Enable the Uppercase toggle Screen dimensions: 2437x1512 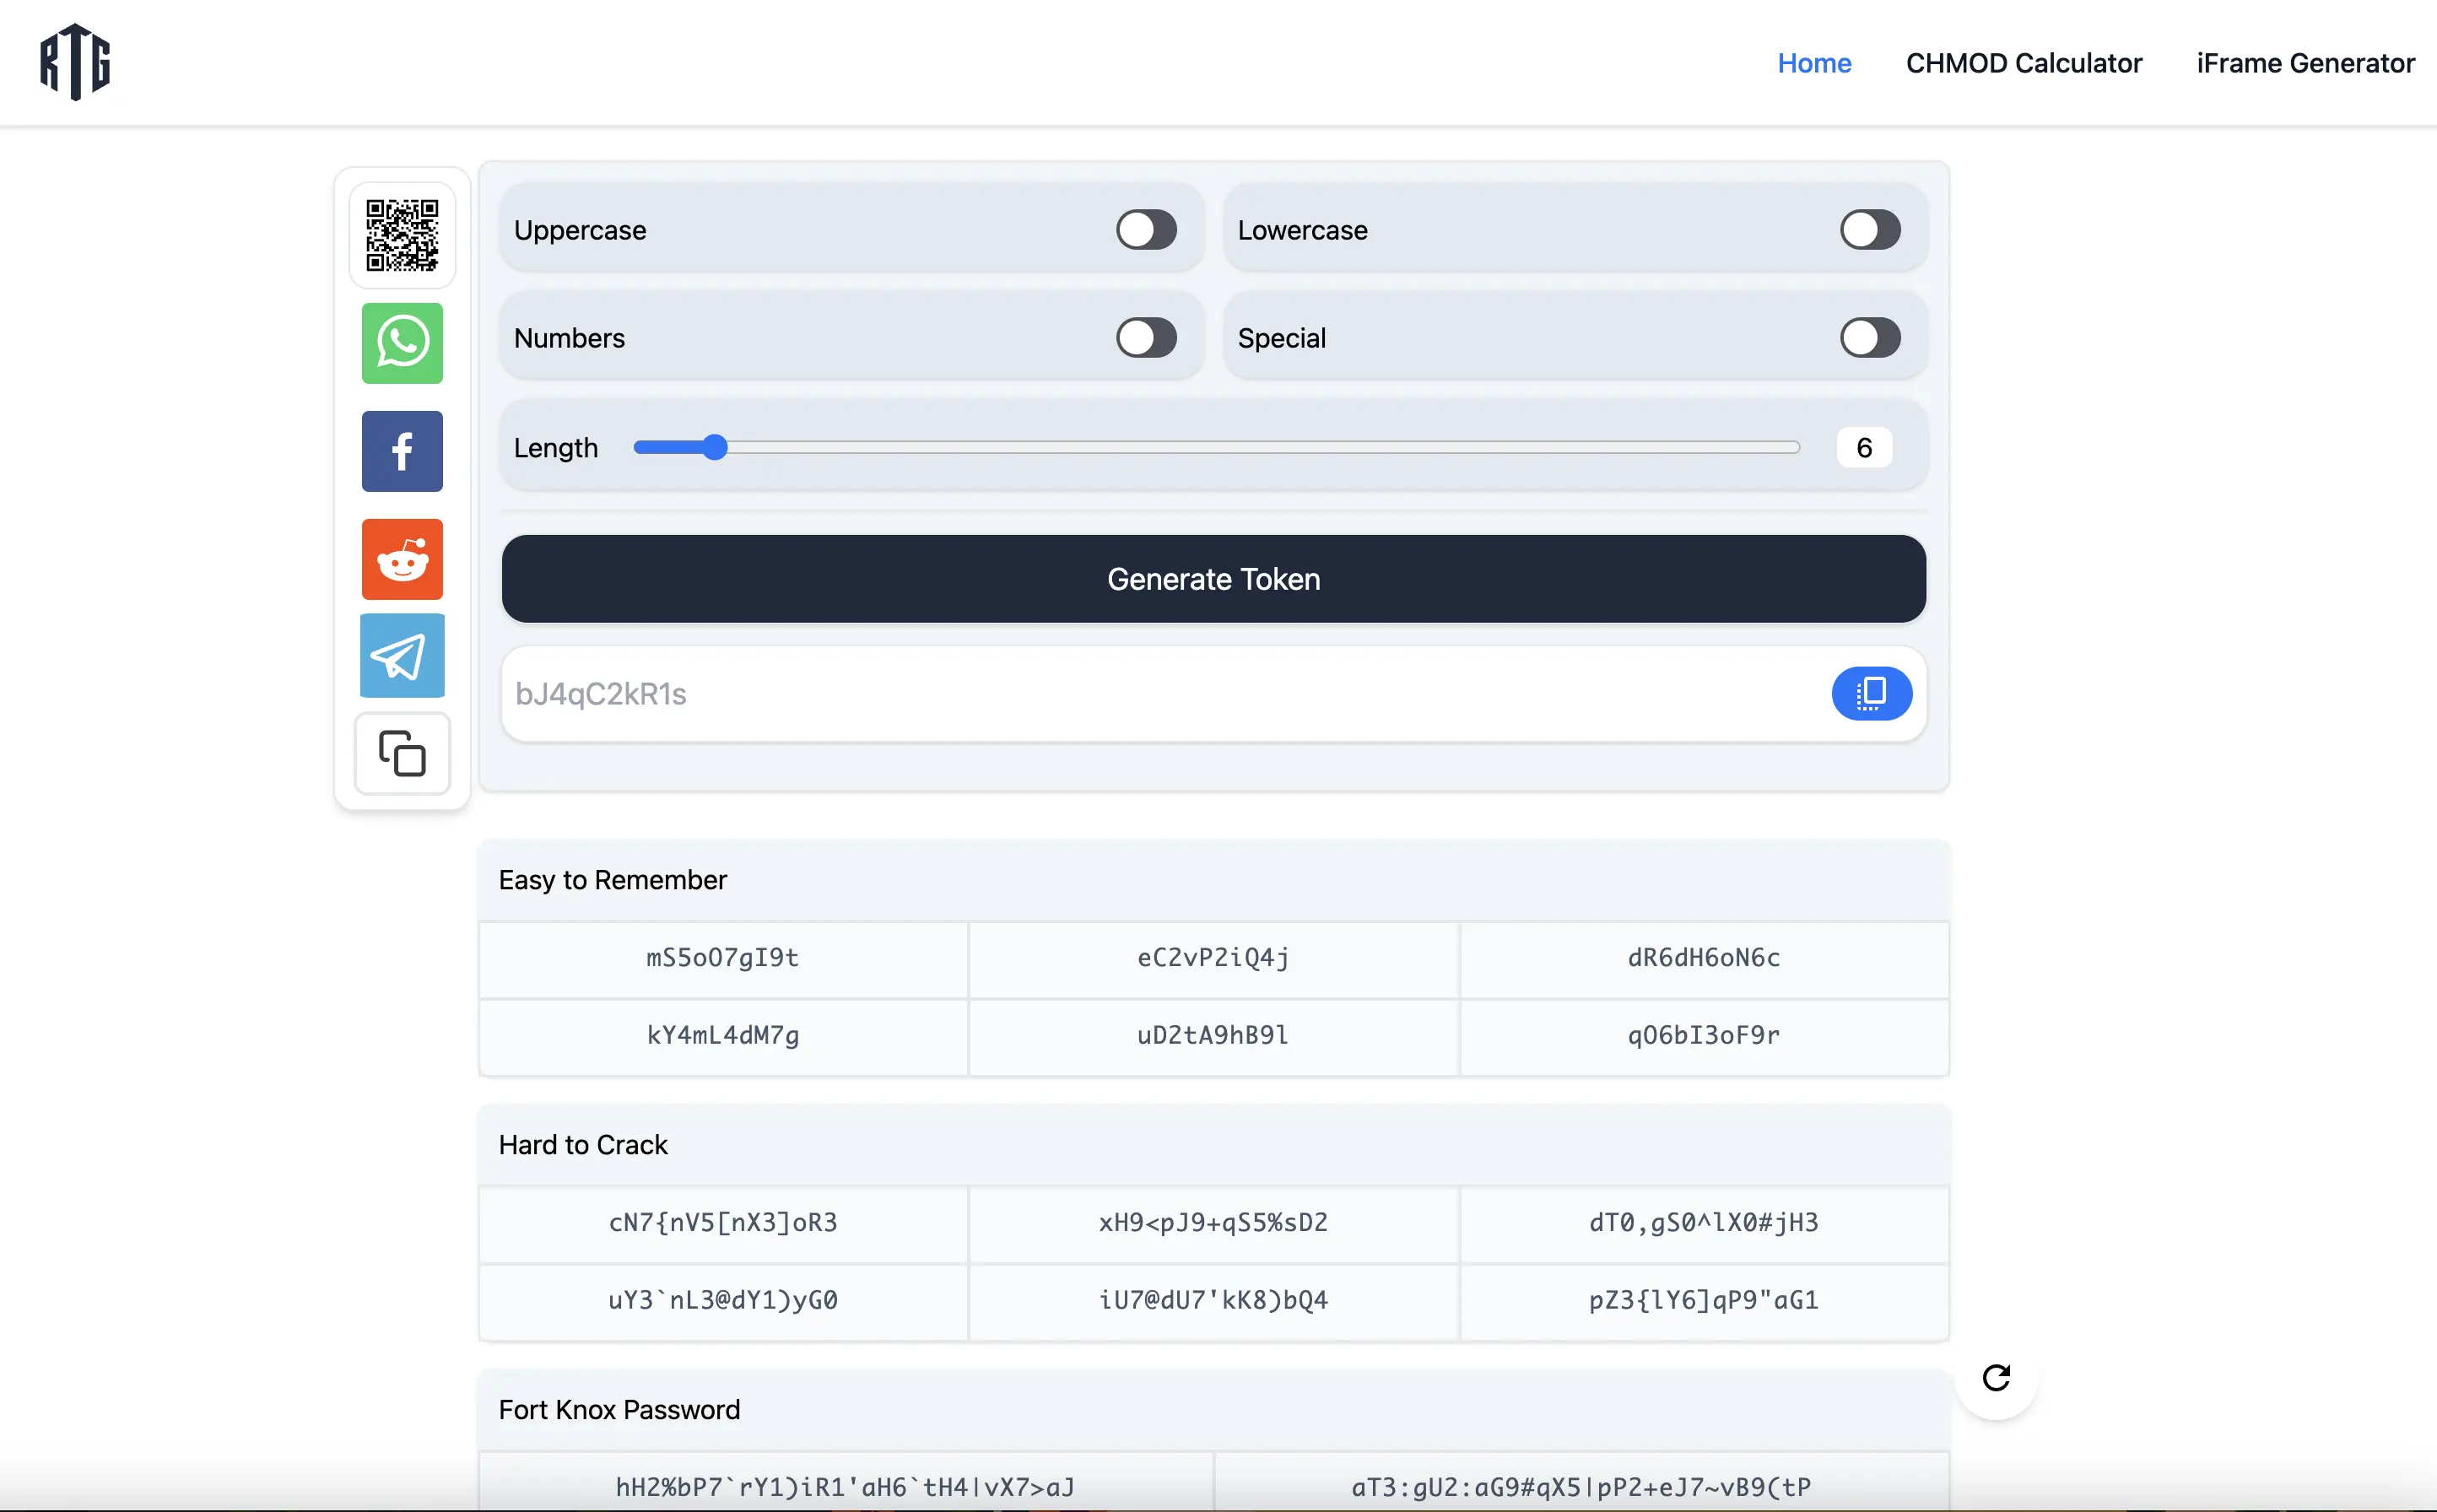[1146, 230]
